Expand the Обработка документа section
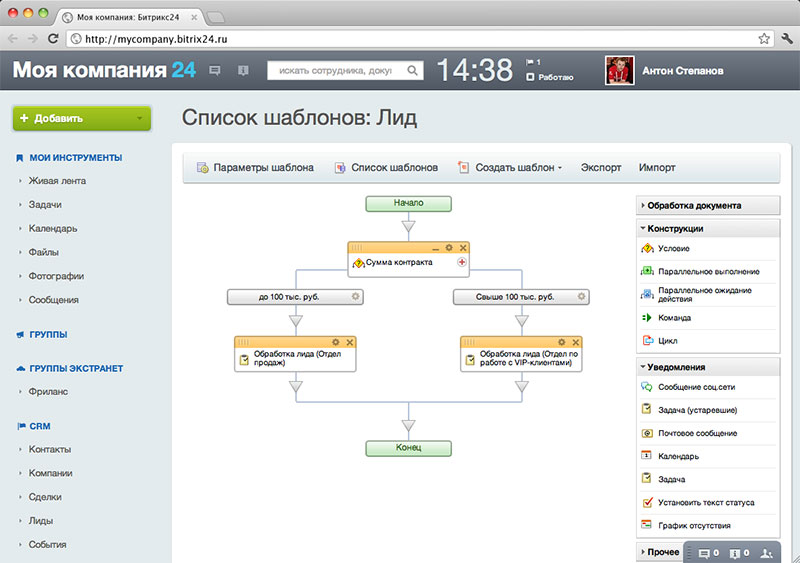800x563 pixels. coord(708,205)
